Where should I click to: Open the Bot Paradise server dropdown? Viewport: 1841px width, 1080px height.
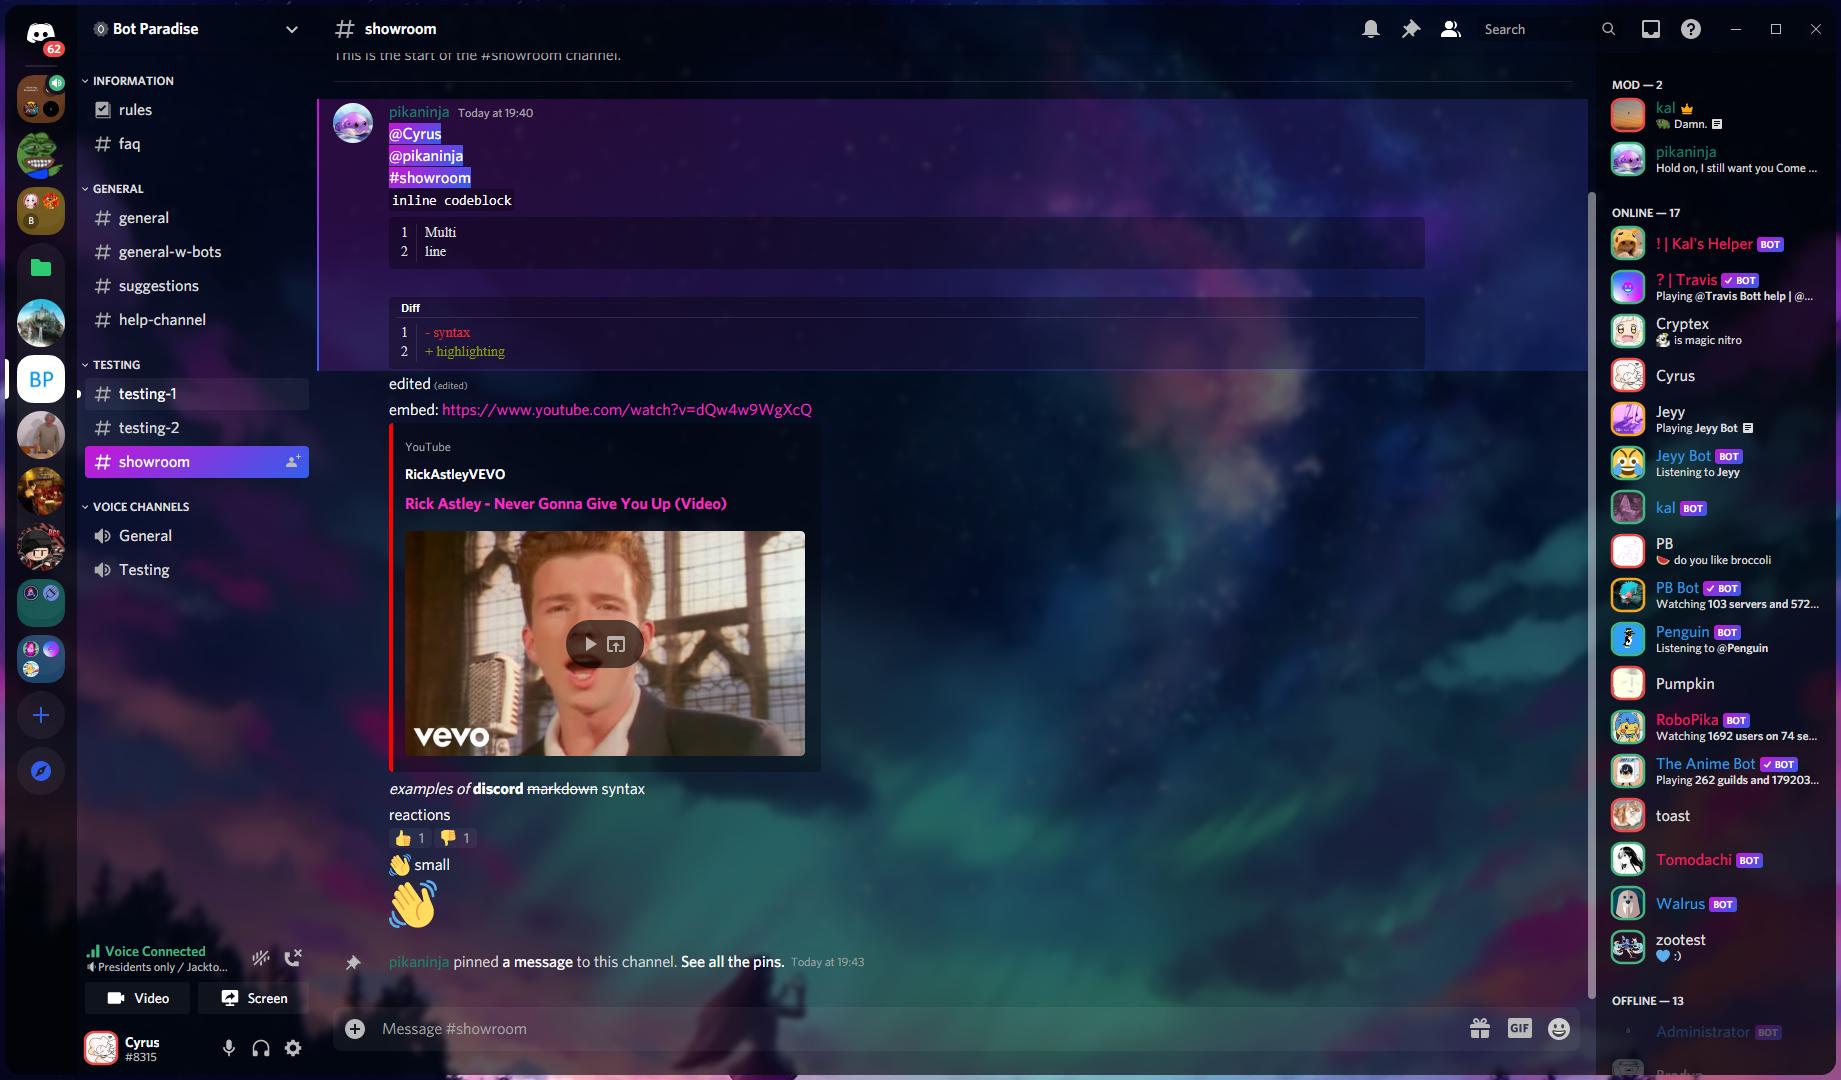pyautogui.click(x=291, y=29)
